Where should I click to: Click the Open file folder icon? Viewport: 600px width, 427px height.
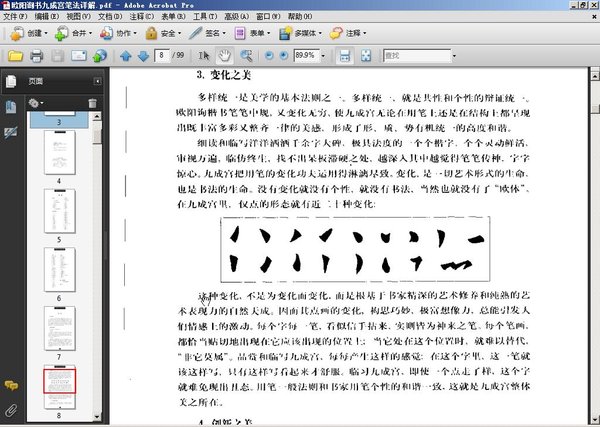[x=15, y=56]
